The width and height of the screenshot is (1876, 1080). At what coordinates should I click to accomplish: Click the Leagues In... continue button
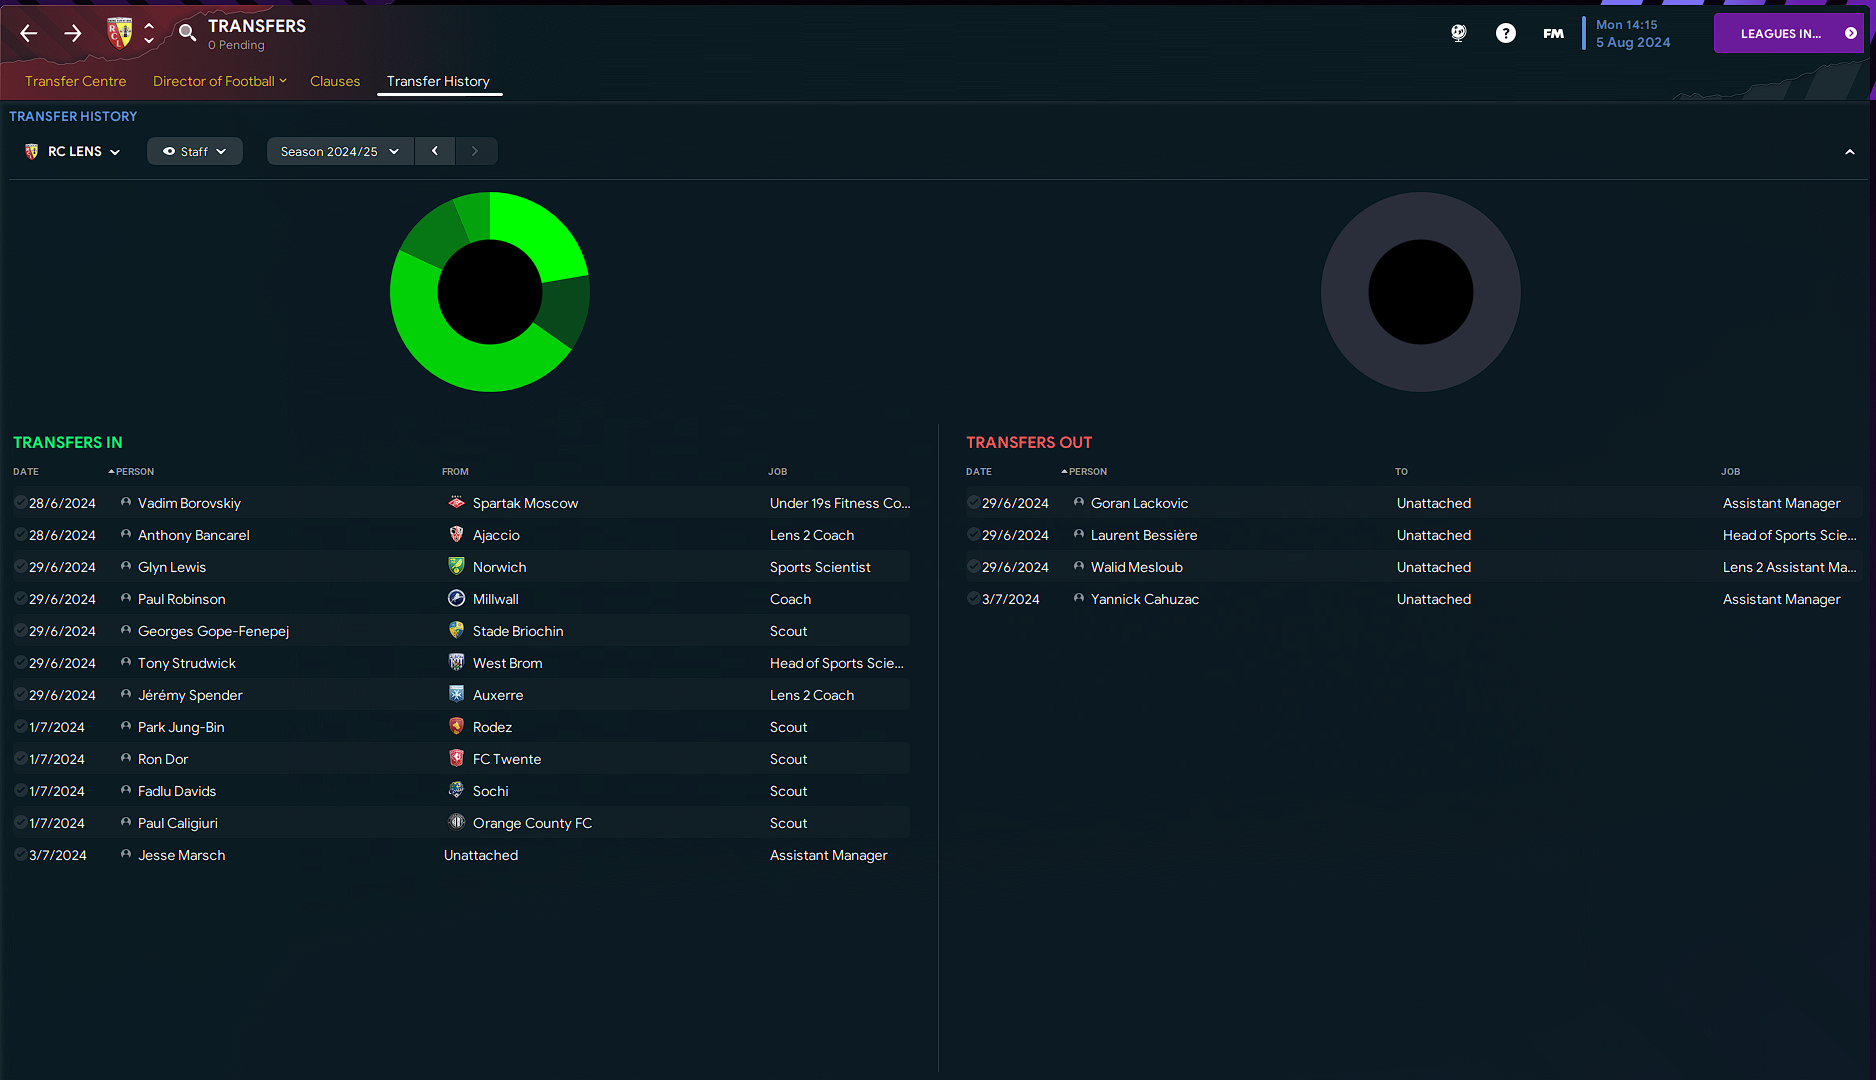tap(1789, 33)
